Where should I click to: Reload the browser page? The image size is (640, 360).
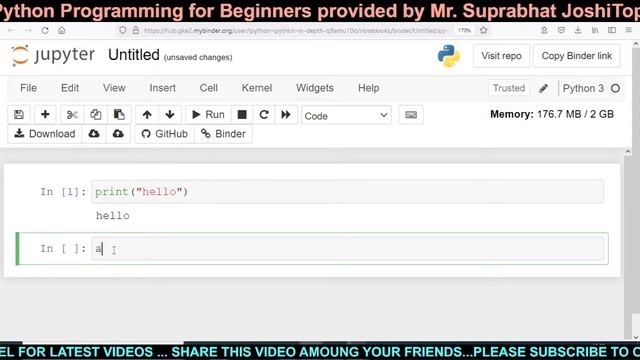tap(45, 31)
